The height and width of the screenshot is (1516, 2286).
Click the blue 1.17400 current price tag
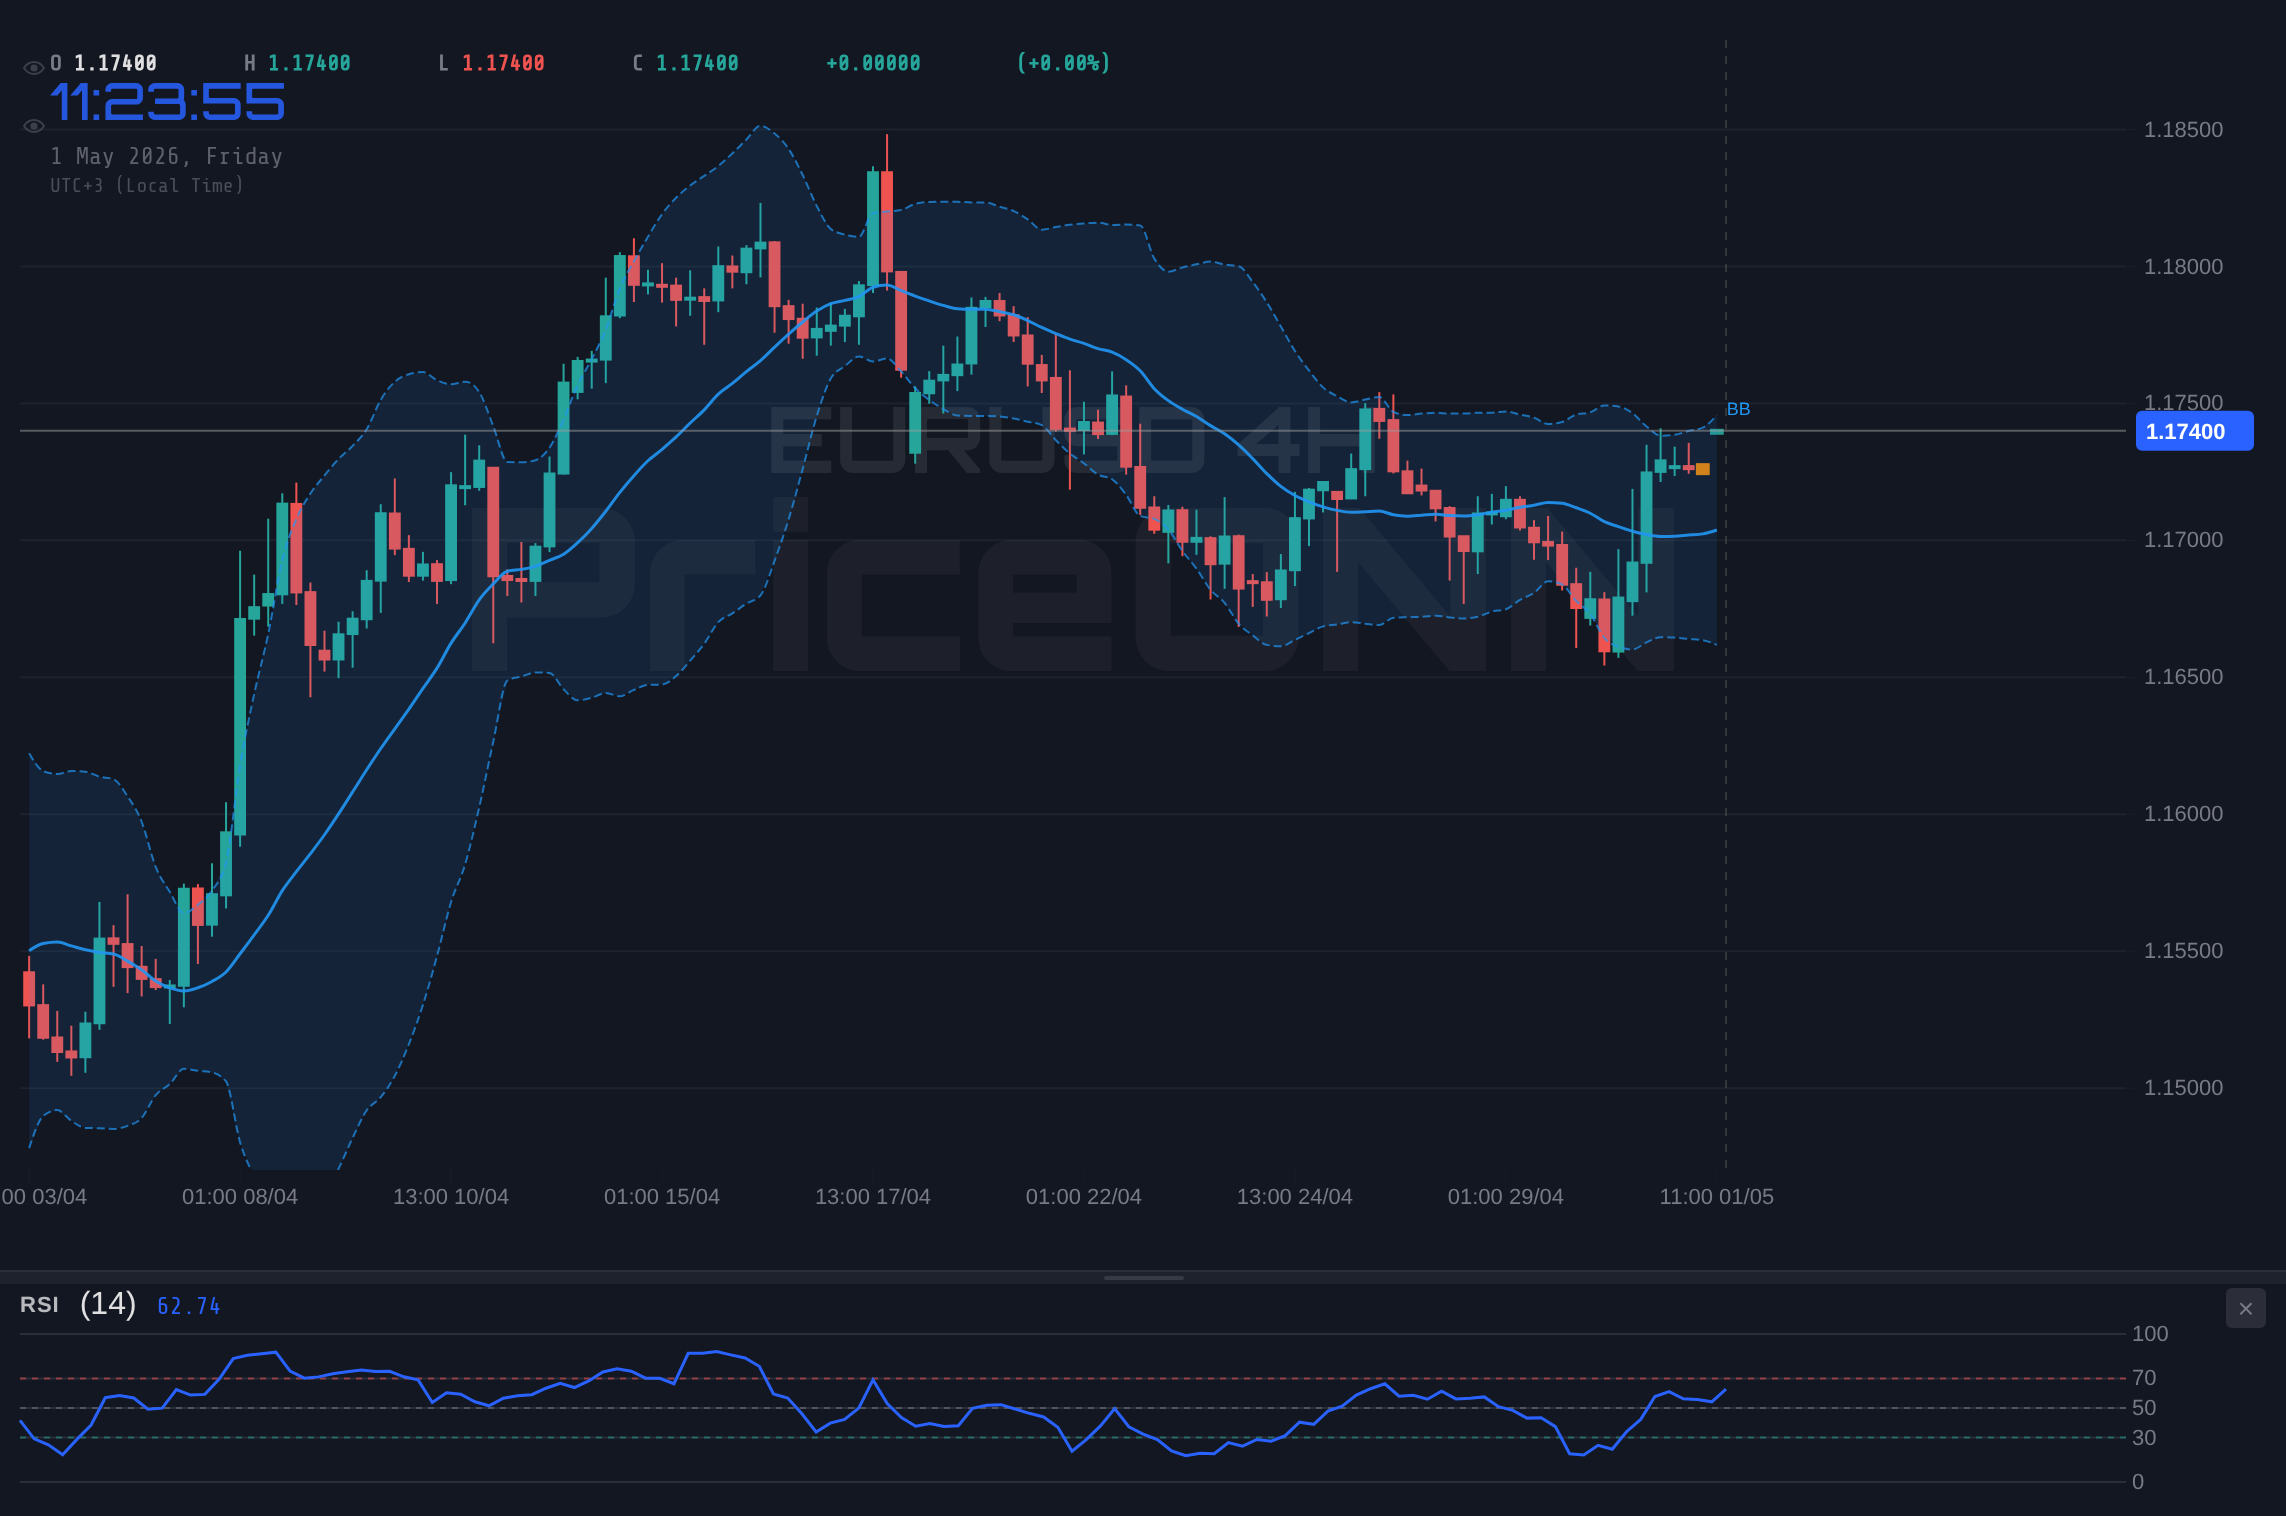coord(2194,432)
